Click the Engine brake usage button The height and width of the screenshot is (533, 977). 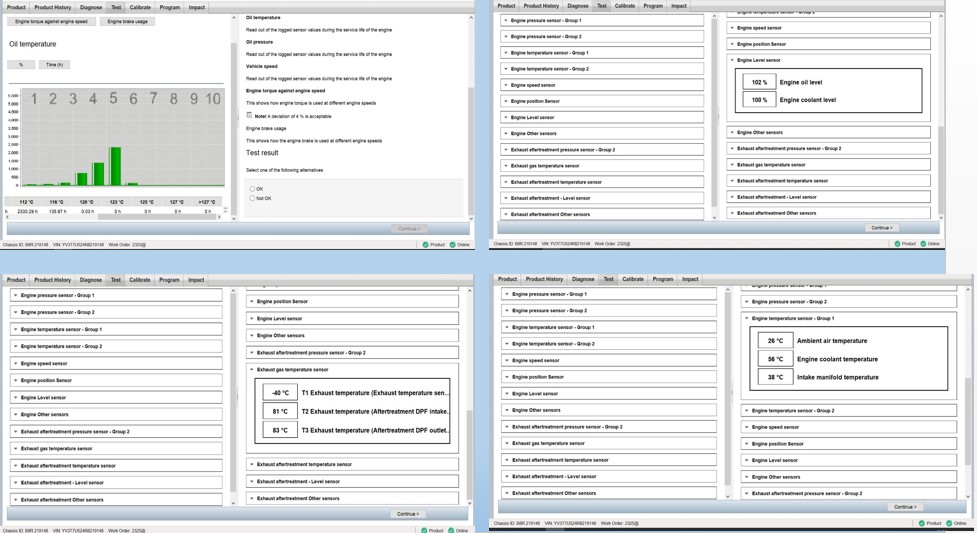click(128, 21)
